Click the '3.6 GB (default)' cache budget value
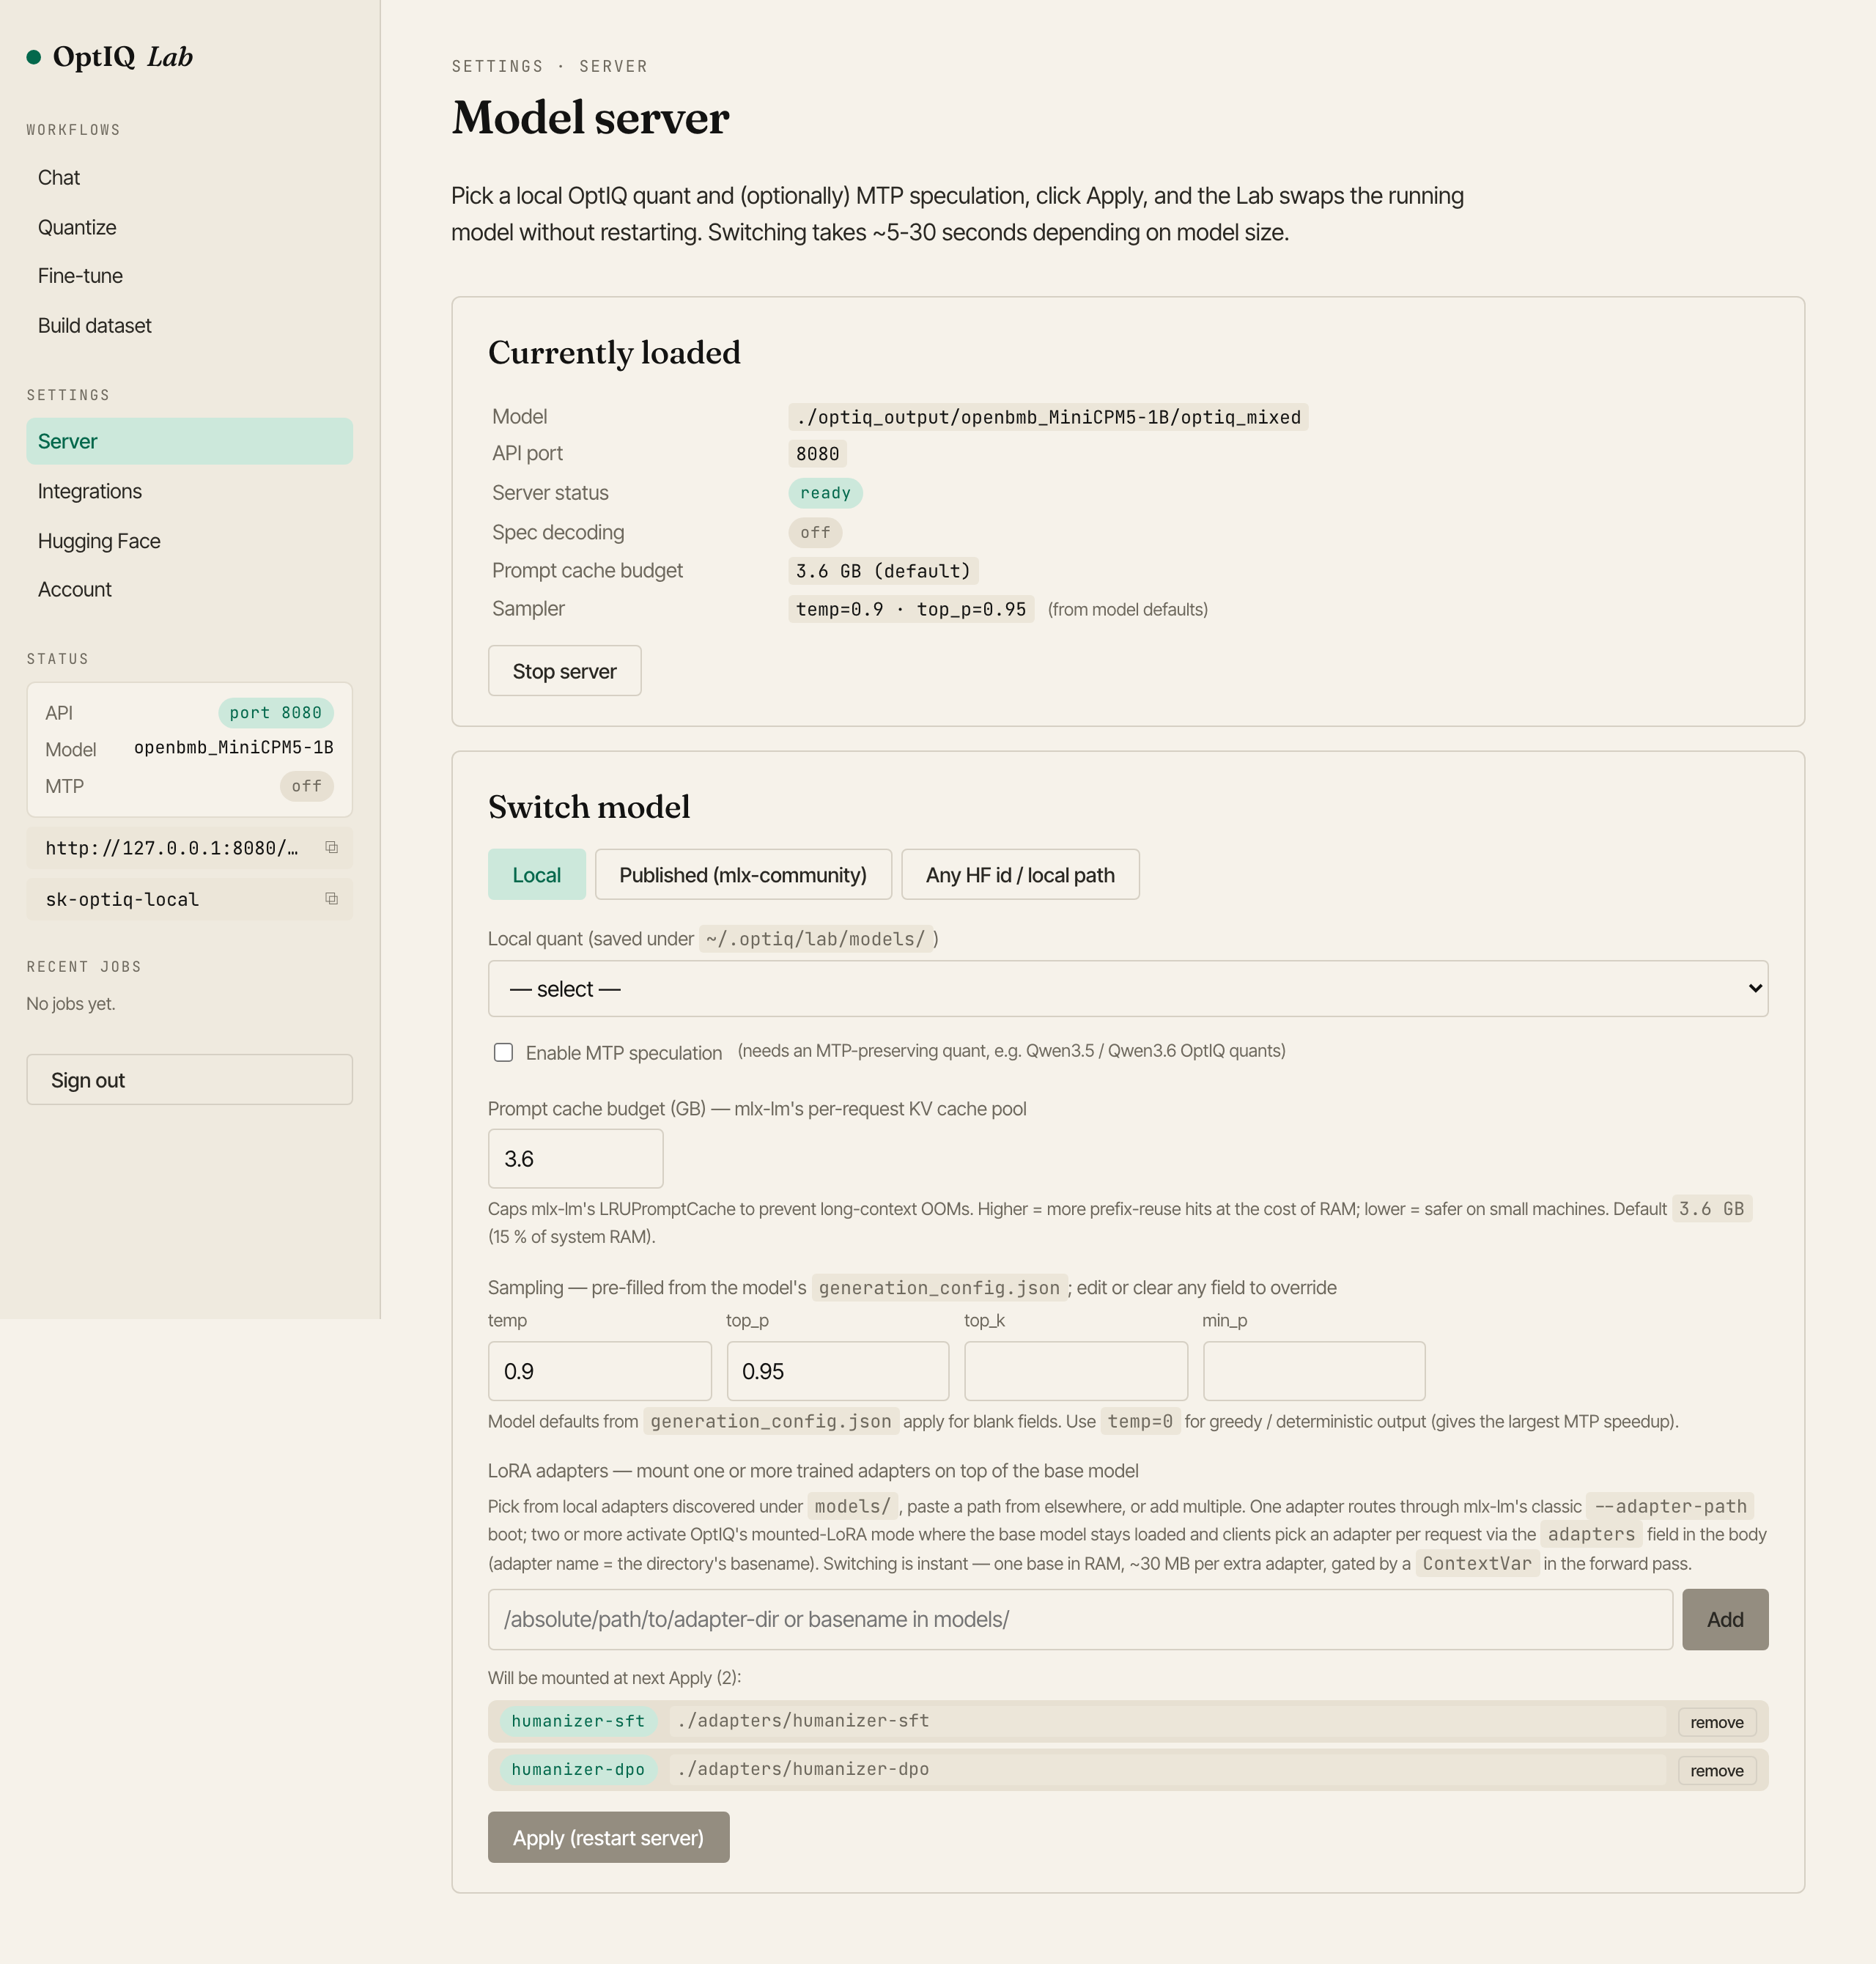1876x1964 pixels. click(883, 571)
